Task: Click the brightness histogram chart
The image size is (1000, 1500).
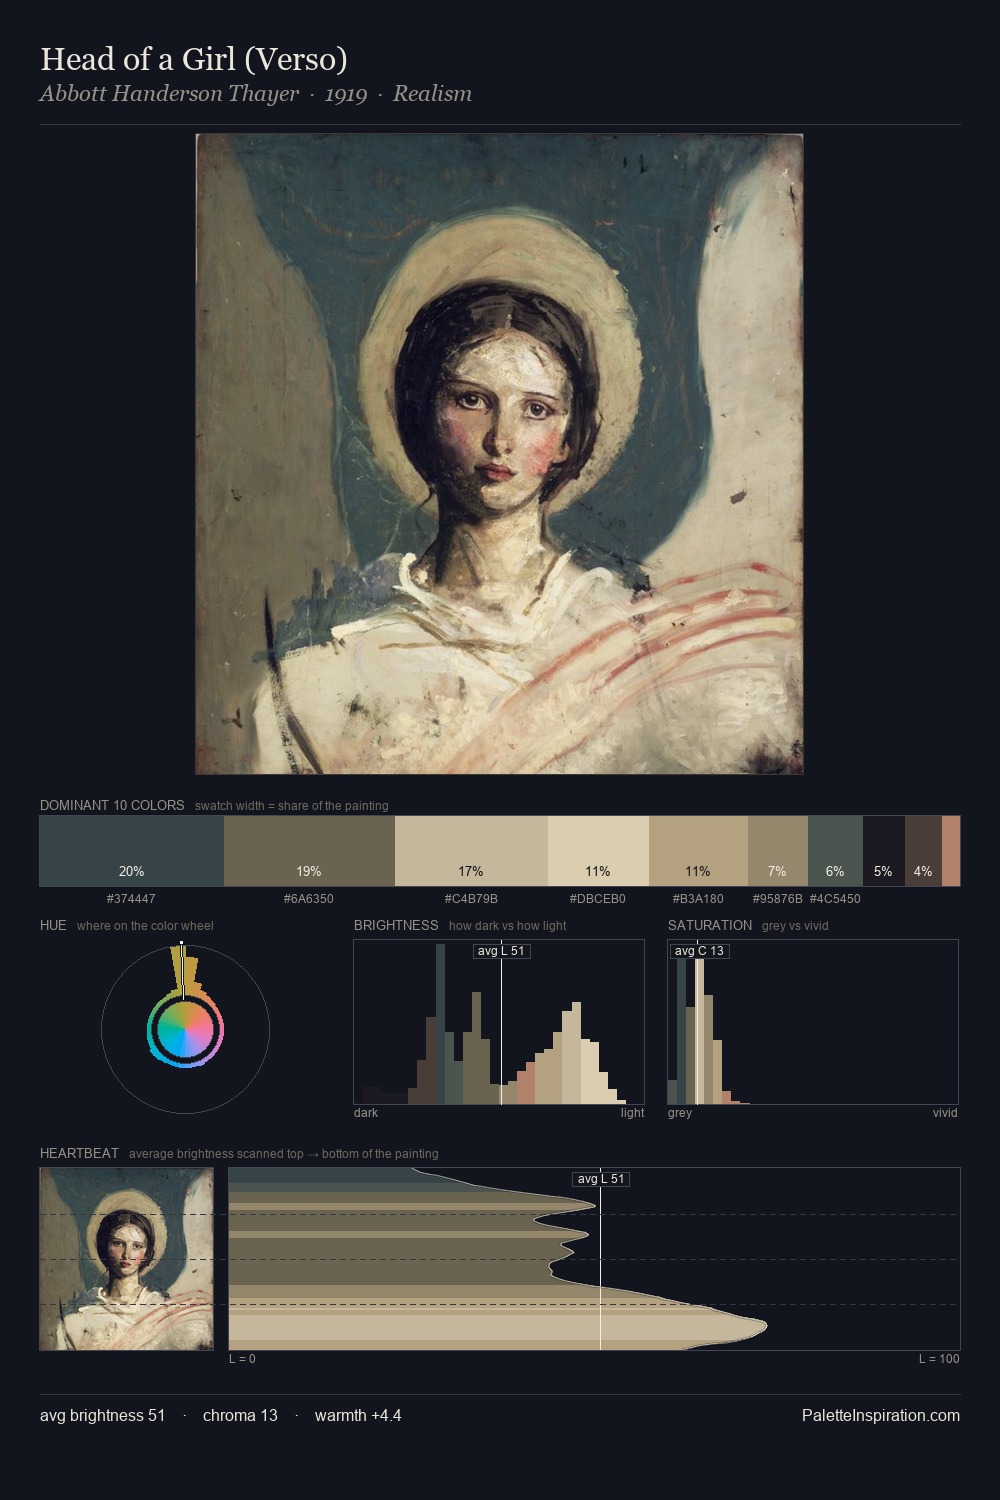Action: pyautogui.click(x=499, y=1022)
